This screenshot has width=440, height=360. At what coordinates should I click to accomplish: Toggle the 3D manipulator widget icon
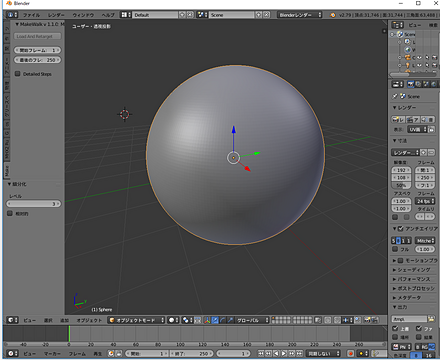(207, 320)
